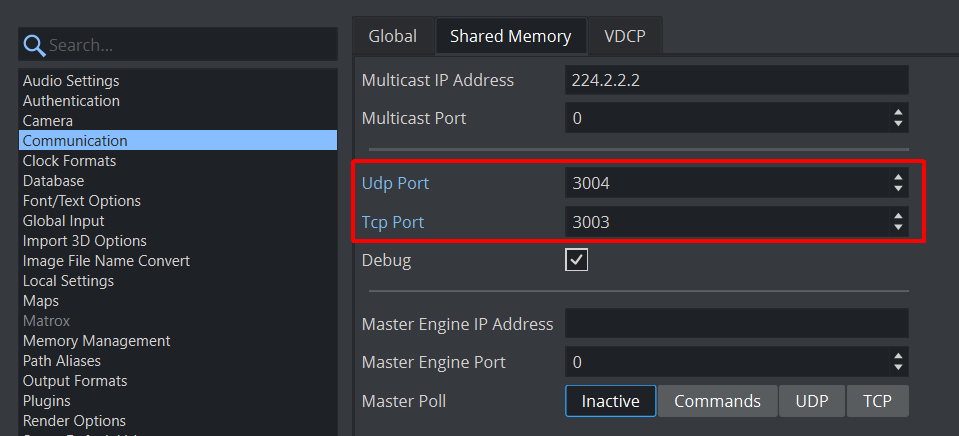Toggle the Debug checkbox
This screenshot has width=959, height=436.
577,260
